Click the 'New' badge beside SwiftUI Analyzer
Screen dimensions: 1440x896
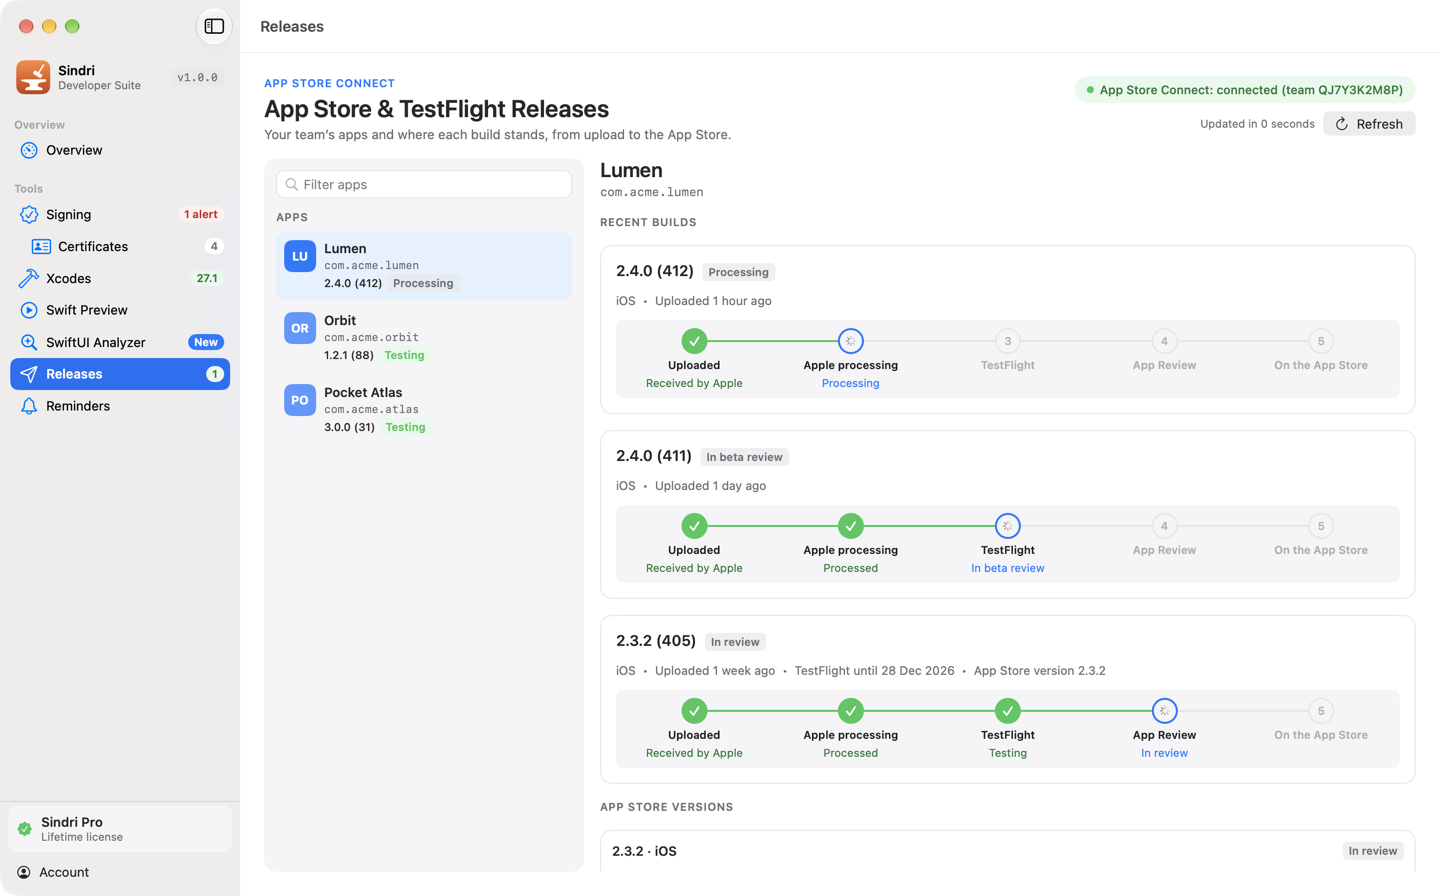coord(206,342)
